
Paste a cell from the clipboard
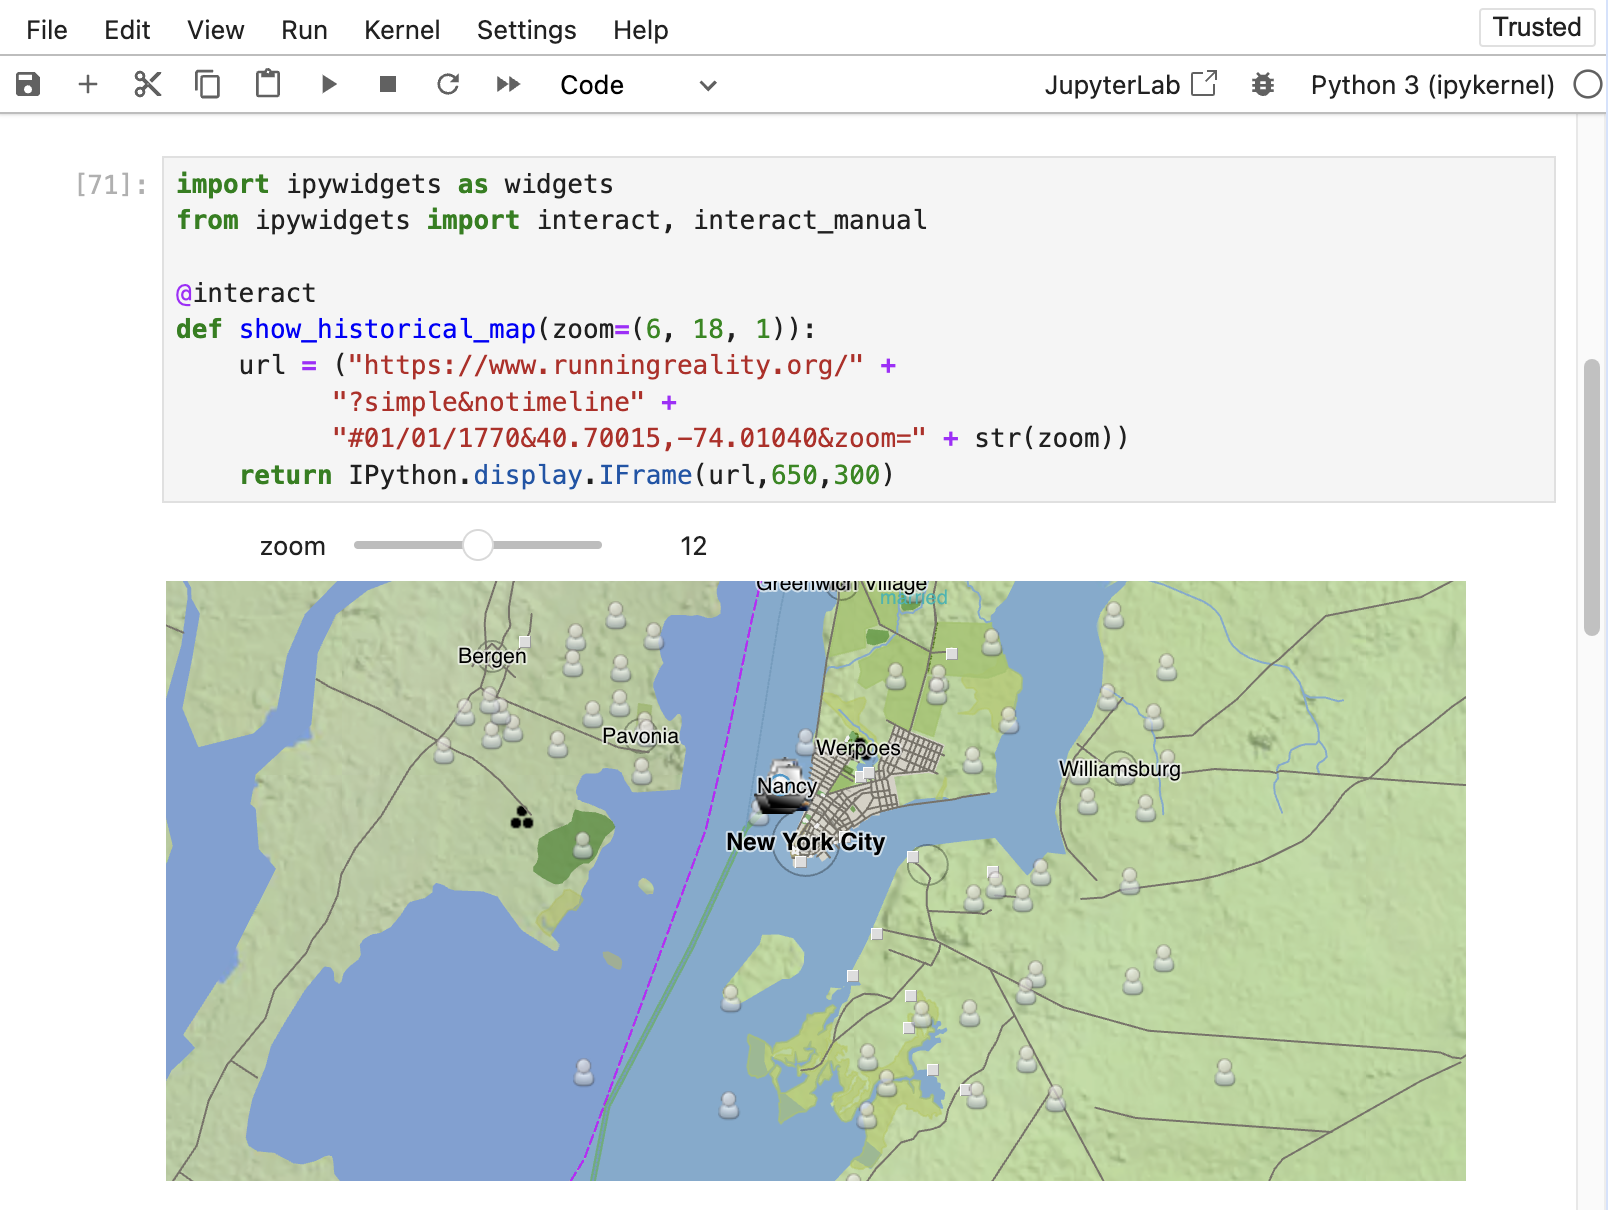(x=267, y=84)
